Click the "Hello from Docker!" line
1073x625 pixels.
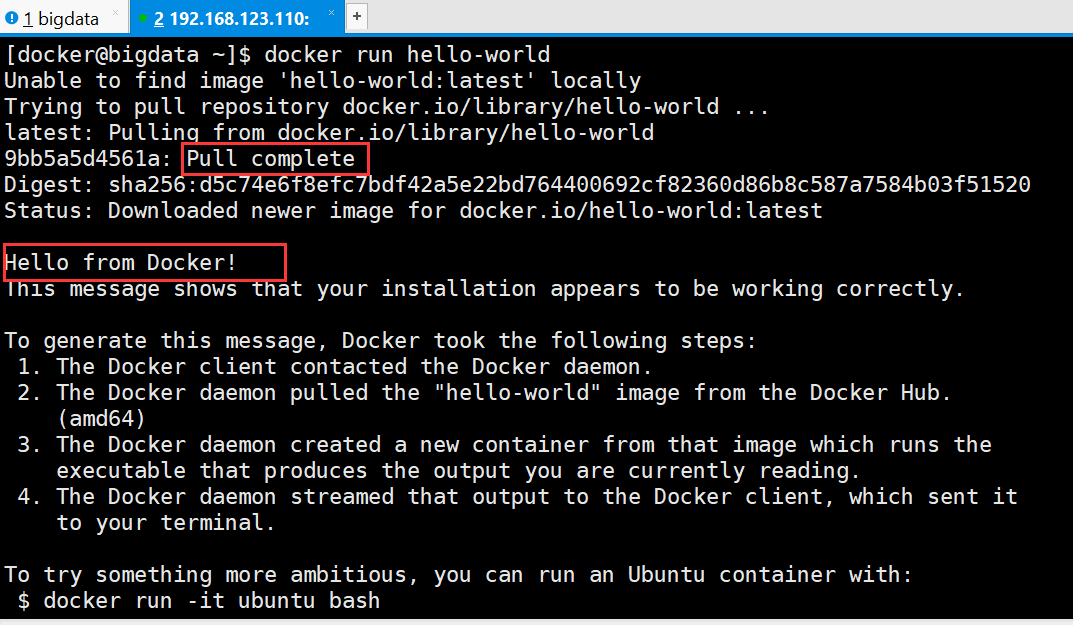click(121, 263)
